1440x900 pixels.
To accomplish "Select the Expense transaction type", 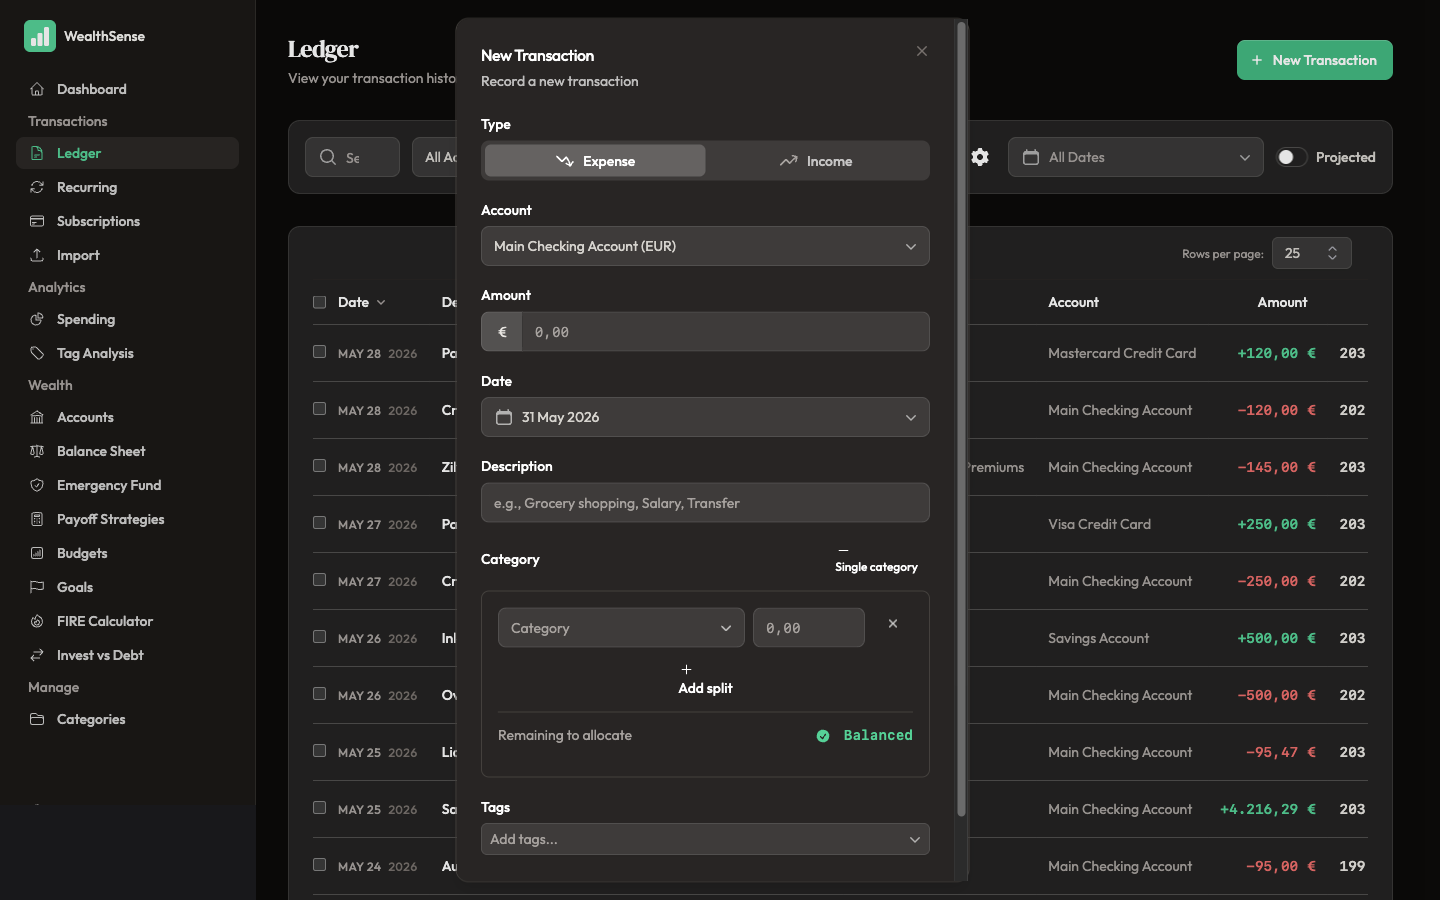I will click(x=595, y=161).
